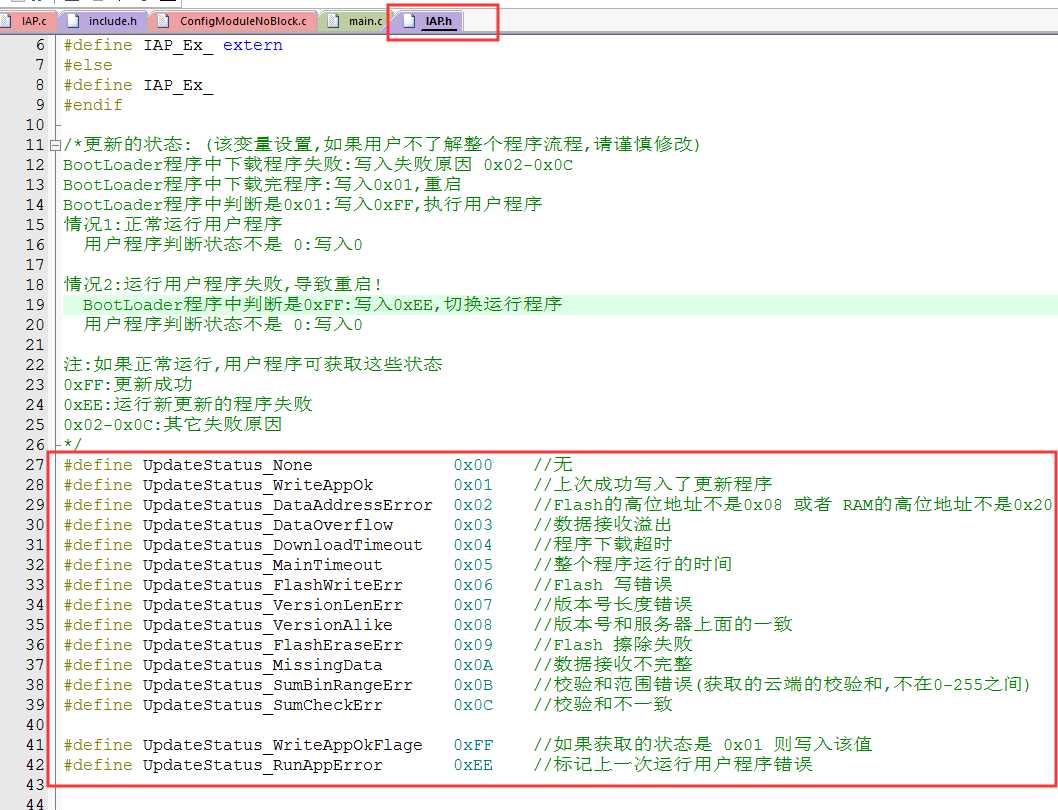Click the UpdateStatus_WriteAppOk macro name
This screenshot has width=1058, height=810.
tap(258, 485)
